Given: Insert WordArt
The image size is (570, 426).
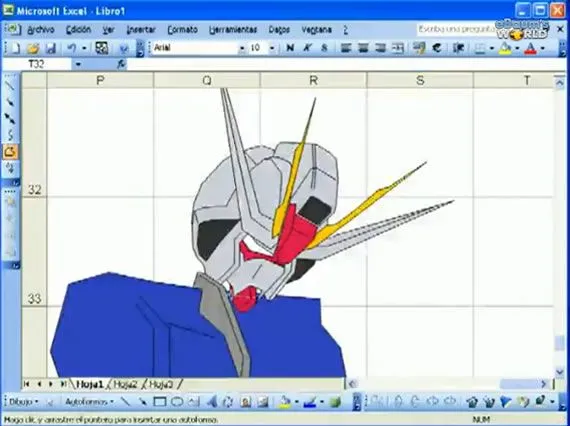Looking at the screenshot, I should (212, 402).
